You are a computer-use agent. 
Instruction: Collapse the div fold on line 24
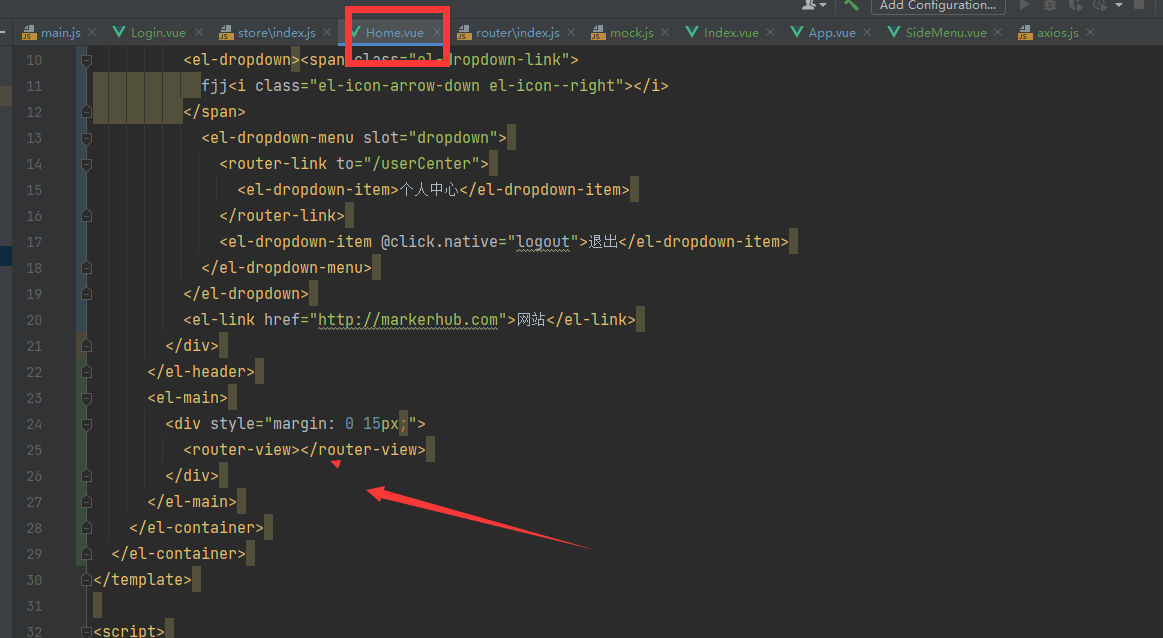86,424
